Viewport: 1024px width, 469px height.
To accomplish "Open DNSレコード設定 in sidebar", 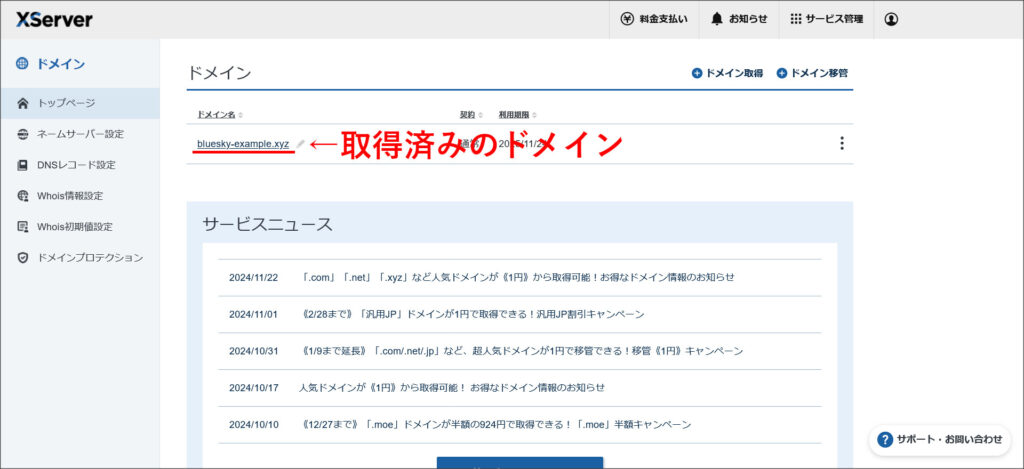I will click(80, 165).
